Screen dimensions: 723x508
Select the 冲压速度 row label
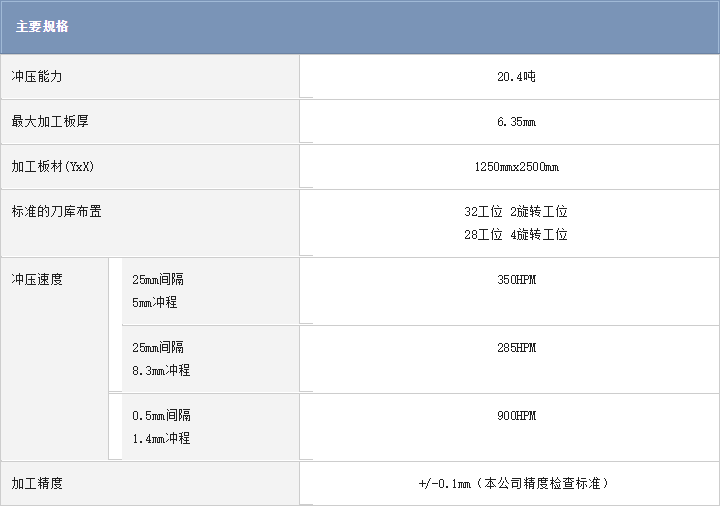tap(37, 280)
